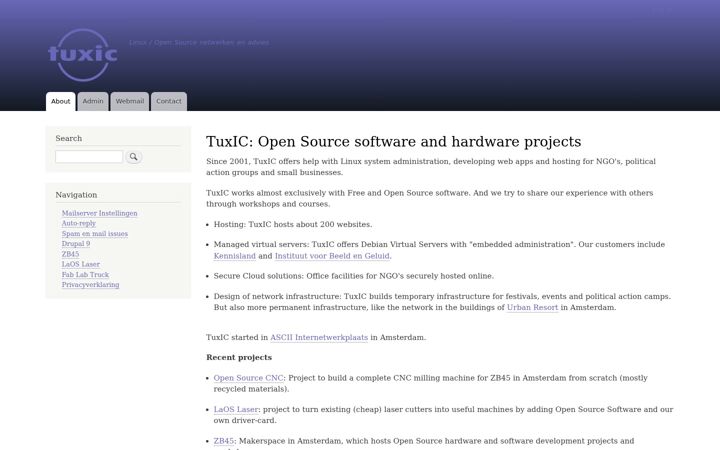The image size is (720, 450).
Task: Follow the Urban Resort link
Action: coord(532,307)
